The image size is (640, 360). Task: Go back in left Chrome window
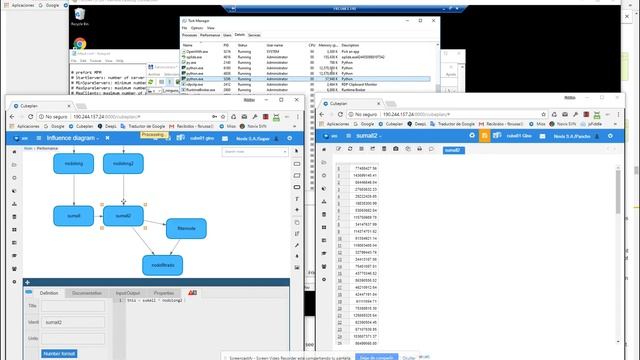click(12, 117)
